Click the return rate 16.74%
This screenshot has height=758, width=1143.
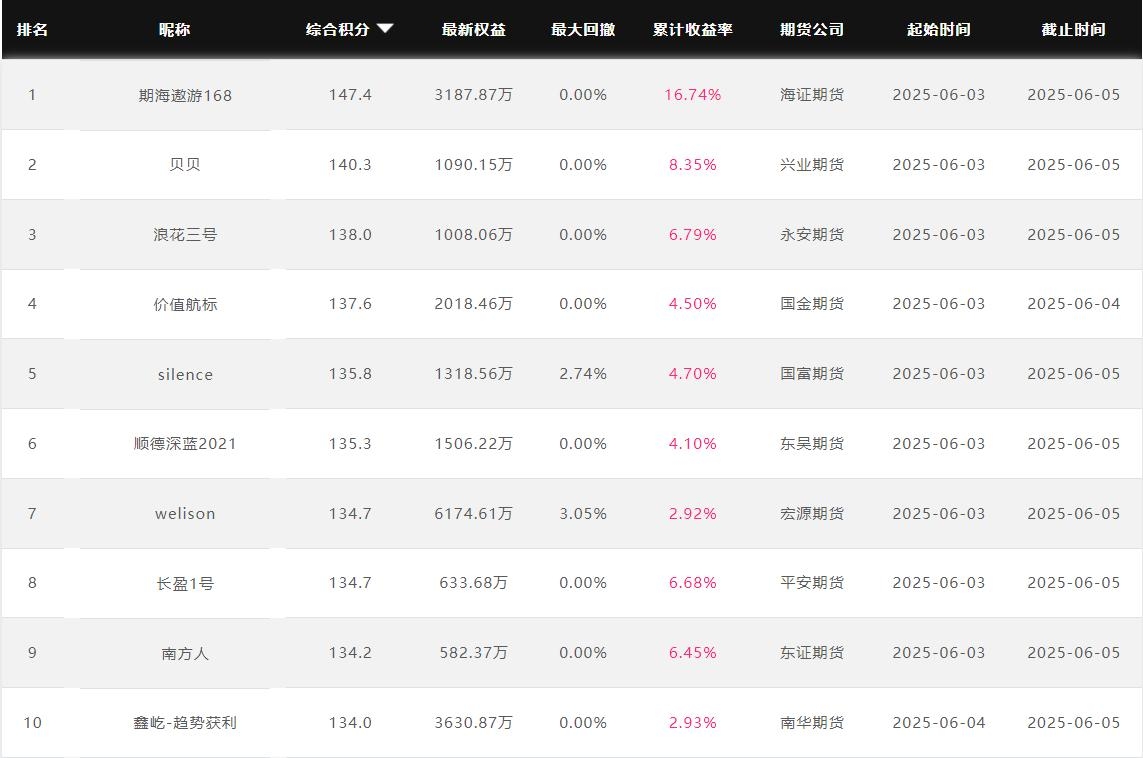(x=693, y=95)
